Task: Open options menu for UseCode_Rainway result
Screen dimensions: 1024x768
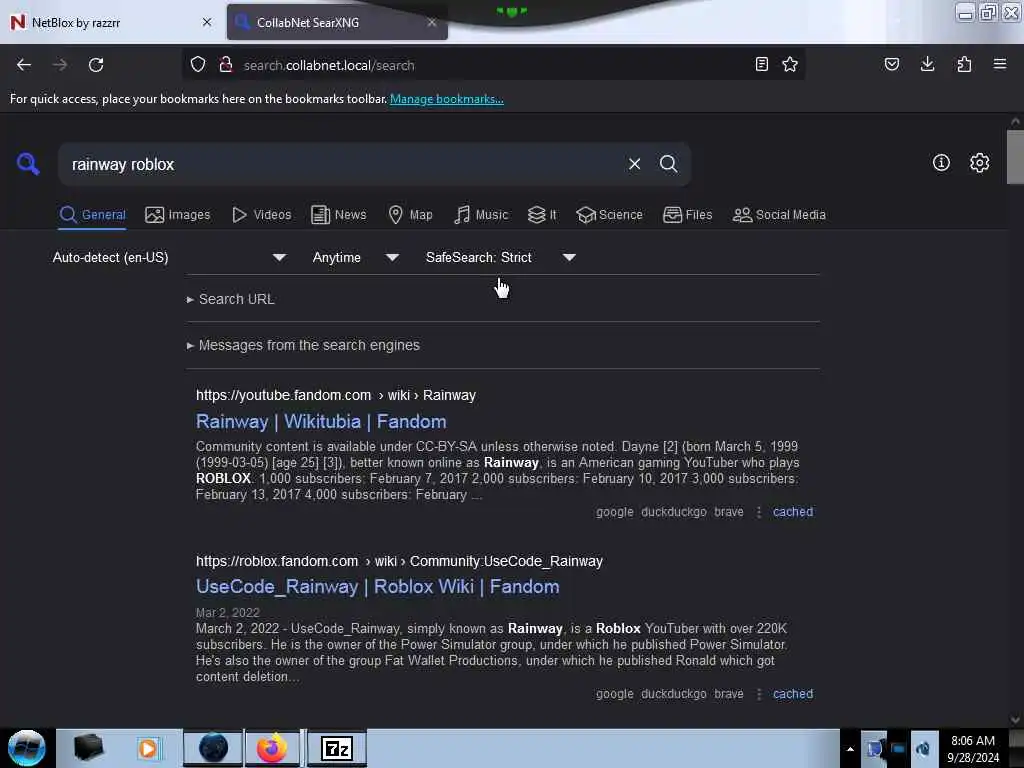Action: point(759,694)
